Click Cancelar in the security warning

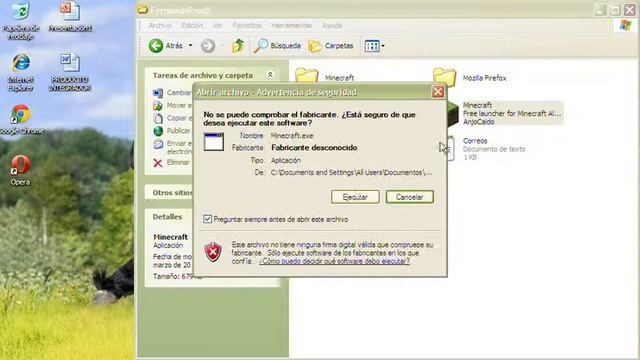tap(409, 197)
